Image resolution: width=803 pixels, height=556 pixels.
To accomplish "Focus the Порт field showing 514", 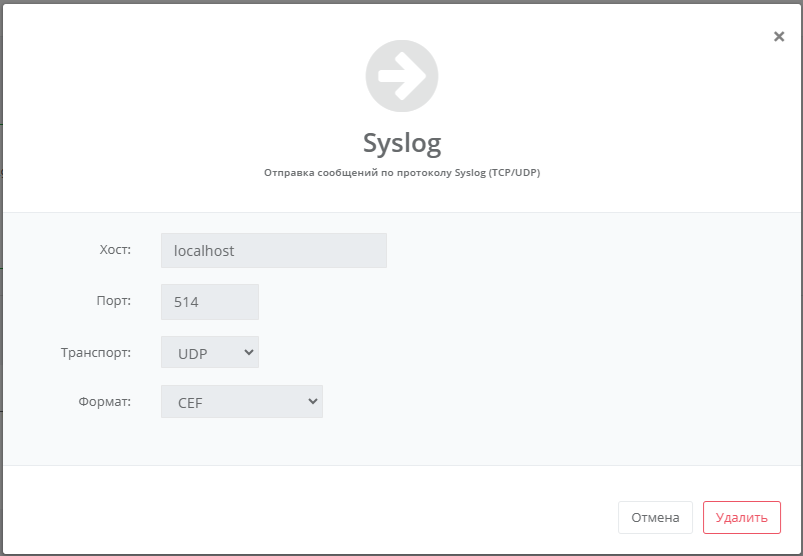I will [209, 302].
